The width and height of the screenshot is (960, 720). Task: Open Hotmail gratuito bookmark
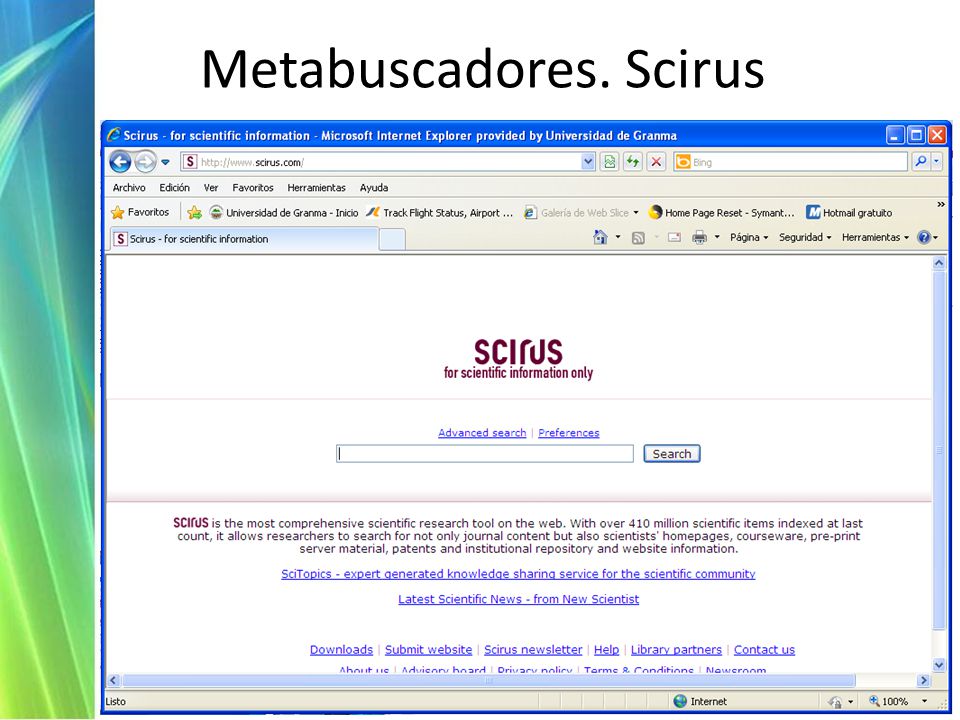pyautogui.click(x=849, y=212)
